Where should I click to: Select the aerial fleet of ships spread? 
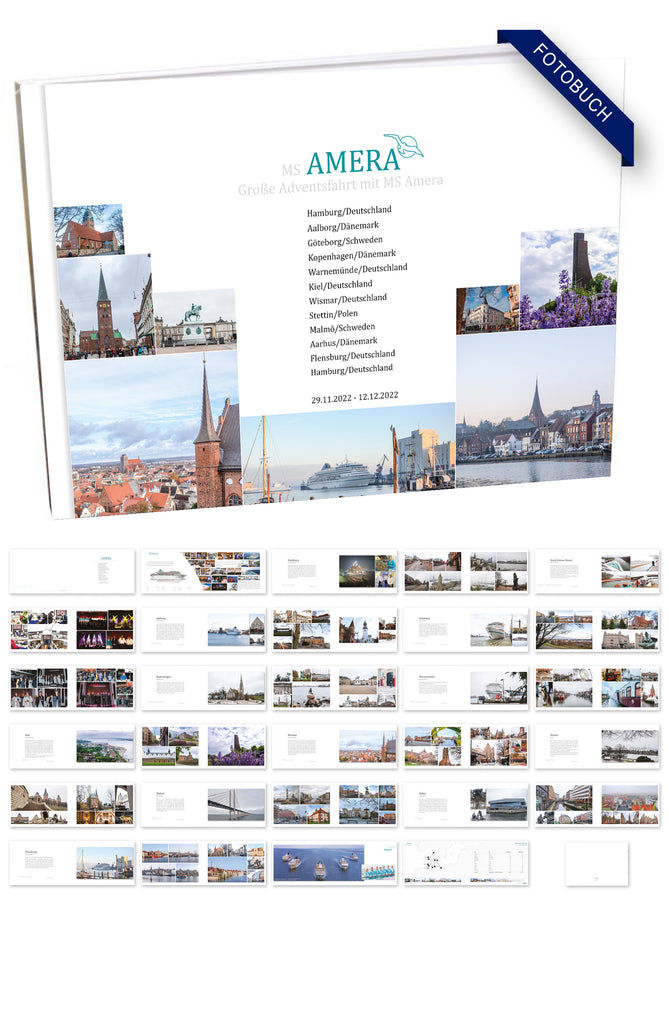334,862
